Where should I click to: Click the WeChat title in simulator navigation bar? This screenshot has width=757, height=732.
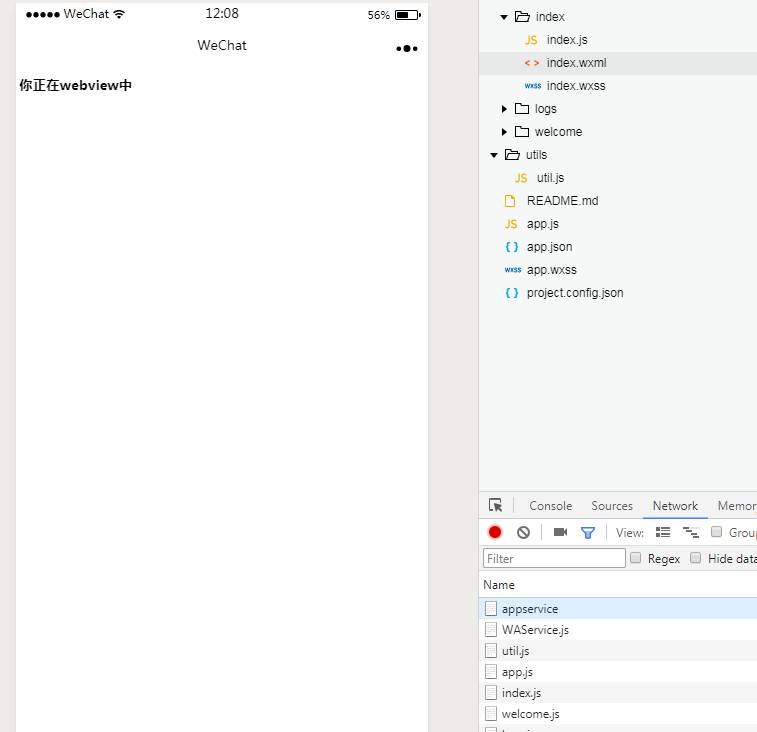[222, 45]
